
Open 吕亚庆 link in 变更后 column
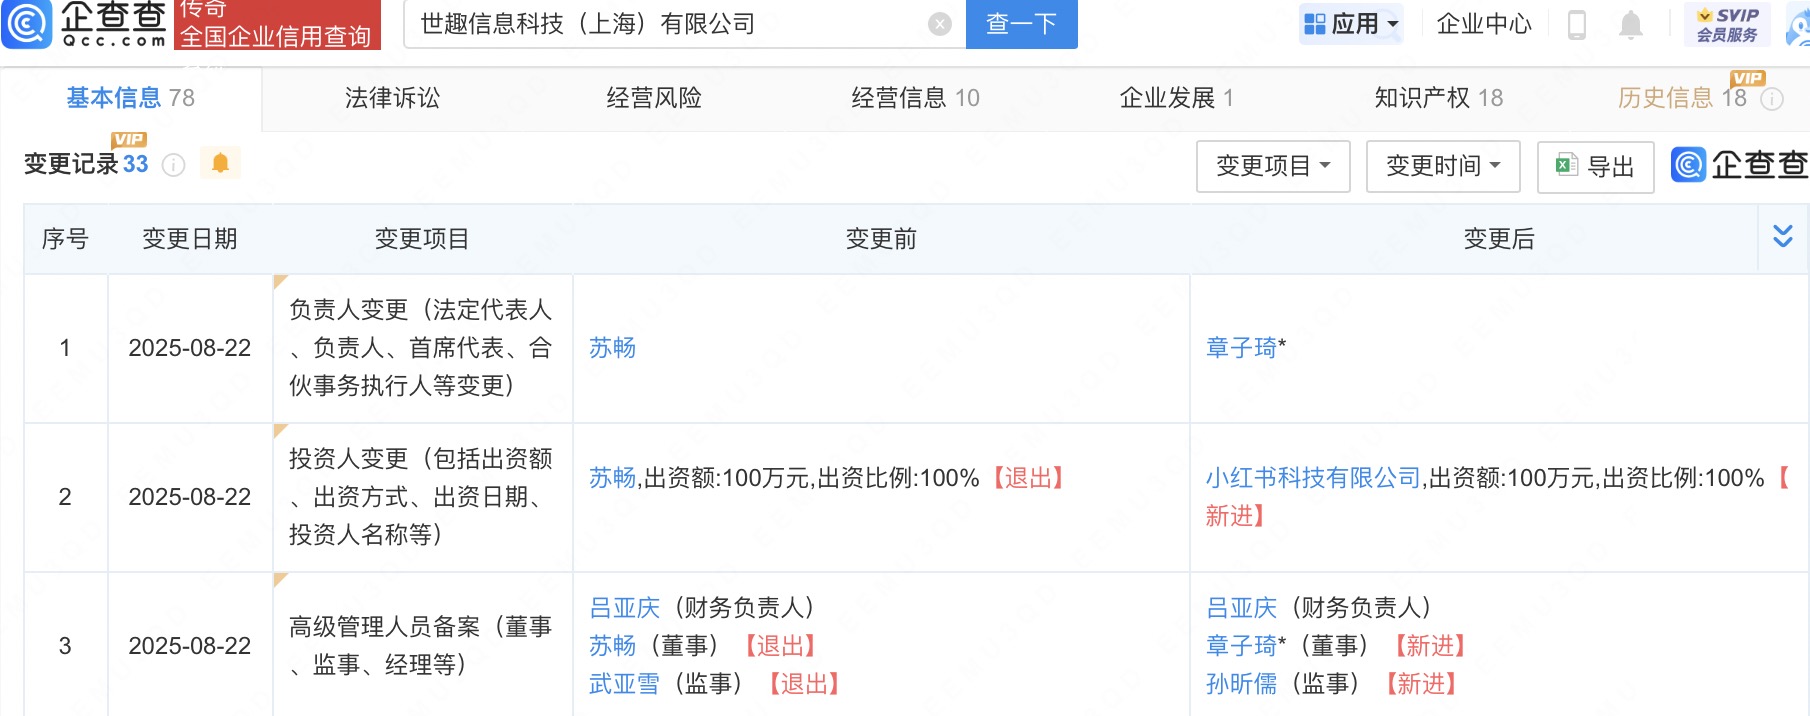point(1242,608)
